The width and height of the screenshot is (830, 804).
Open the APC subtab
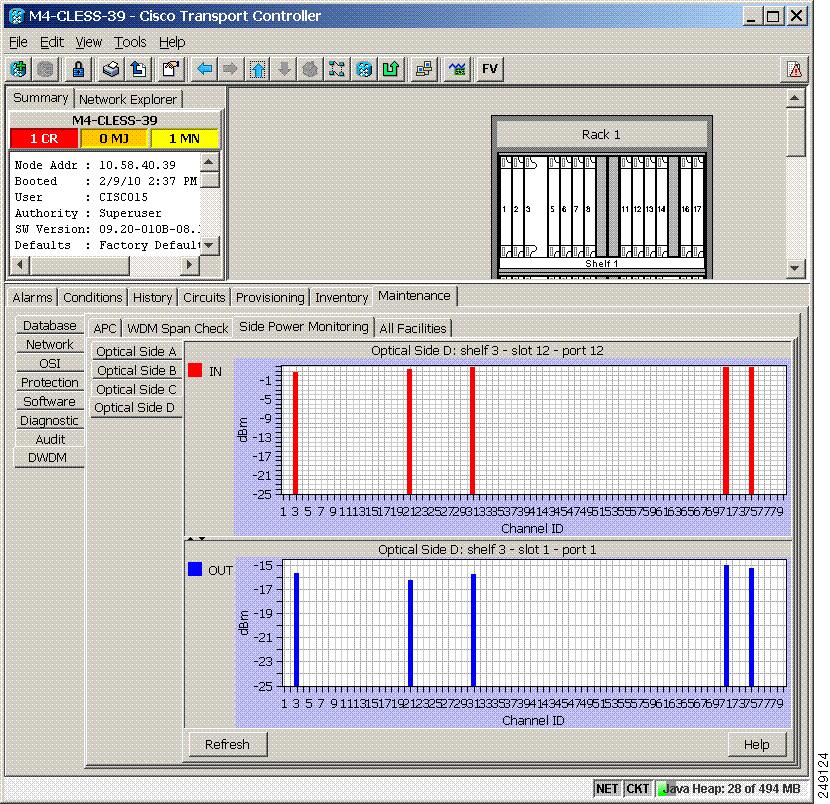coord(105,328)
